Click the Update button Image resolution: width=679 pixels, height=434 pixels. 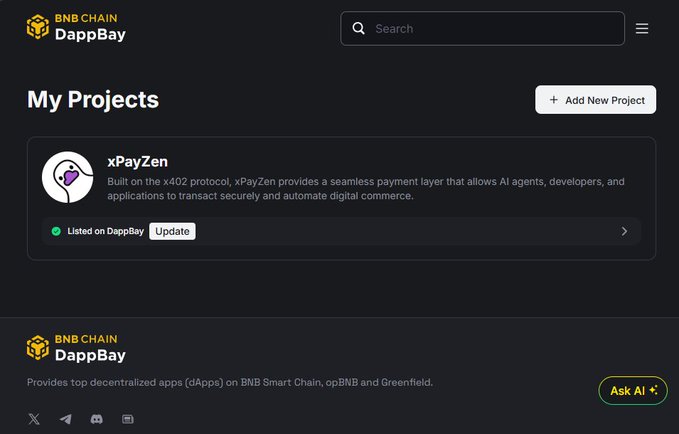(172, 231)
